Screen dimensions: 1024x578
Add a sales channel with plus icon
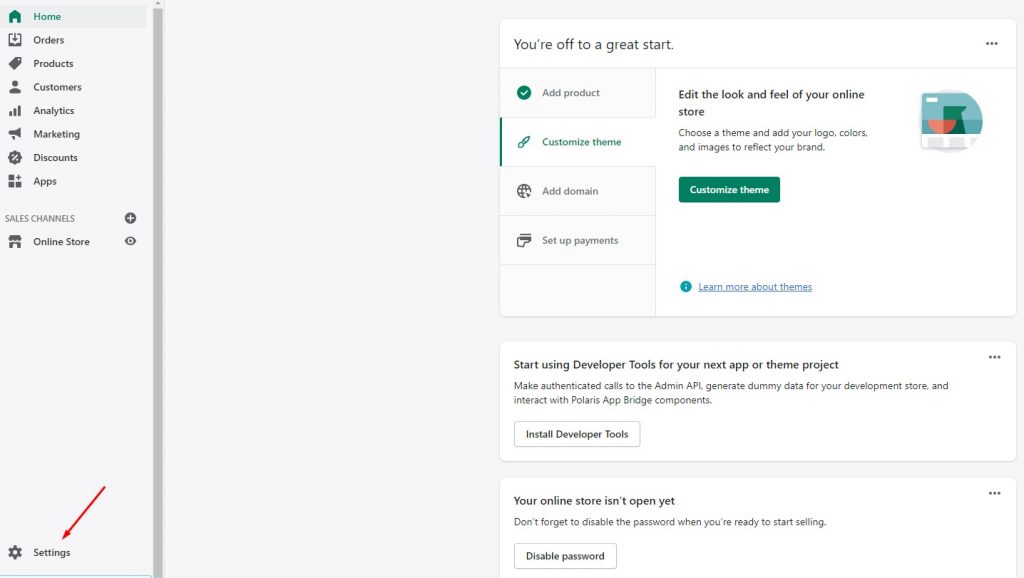pos(131,218)
